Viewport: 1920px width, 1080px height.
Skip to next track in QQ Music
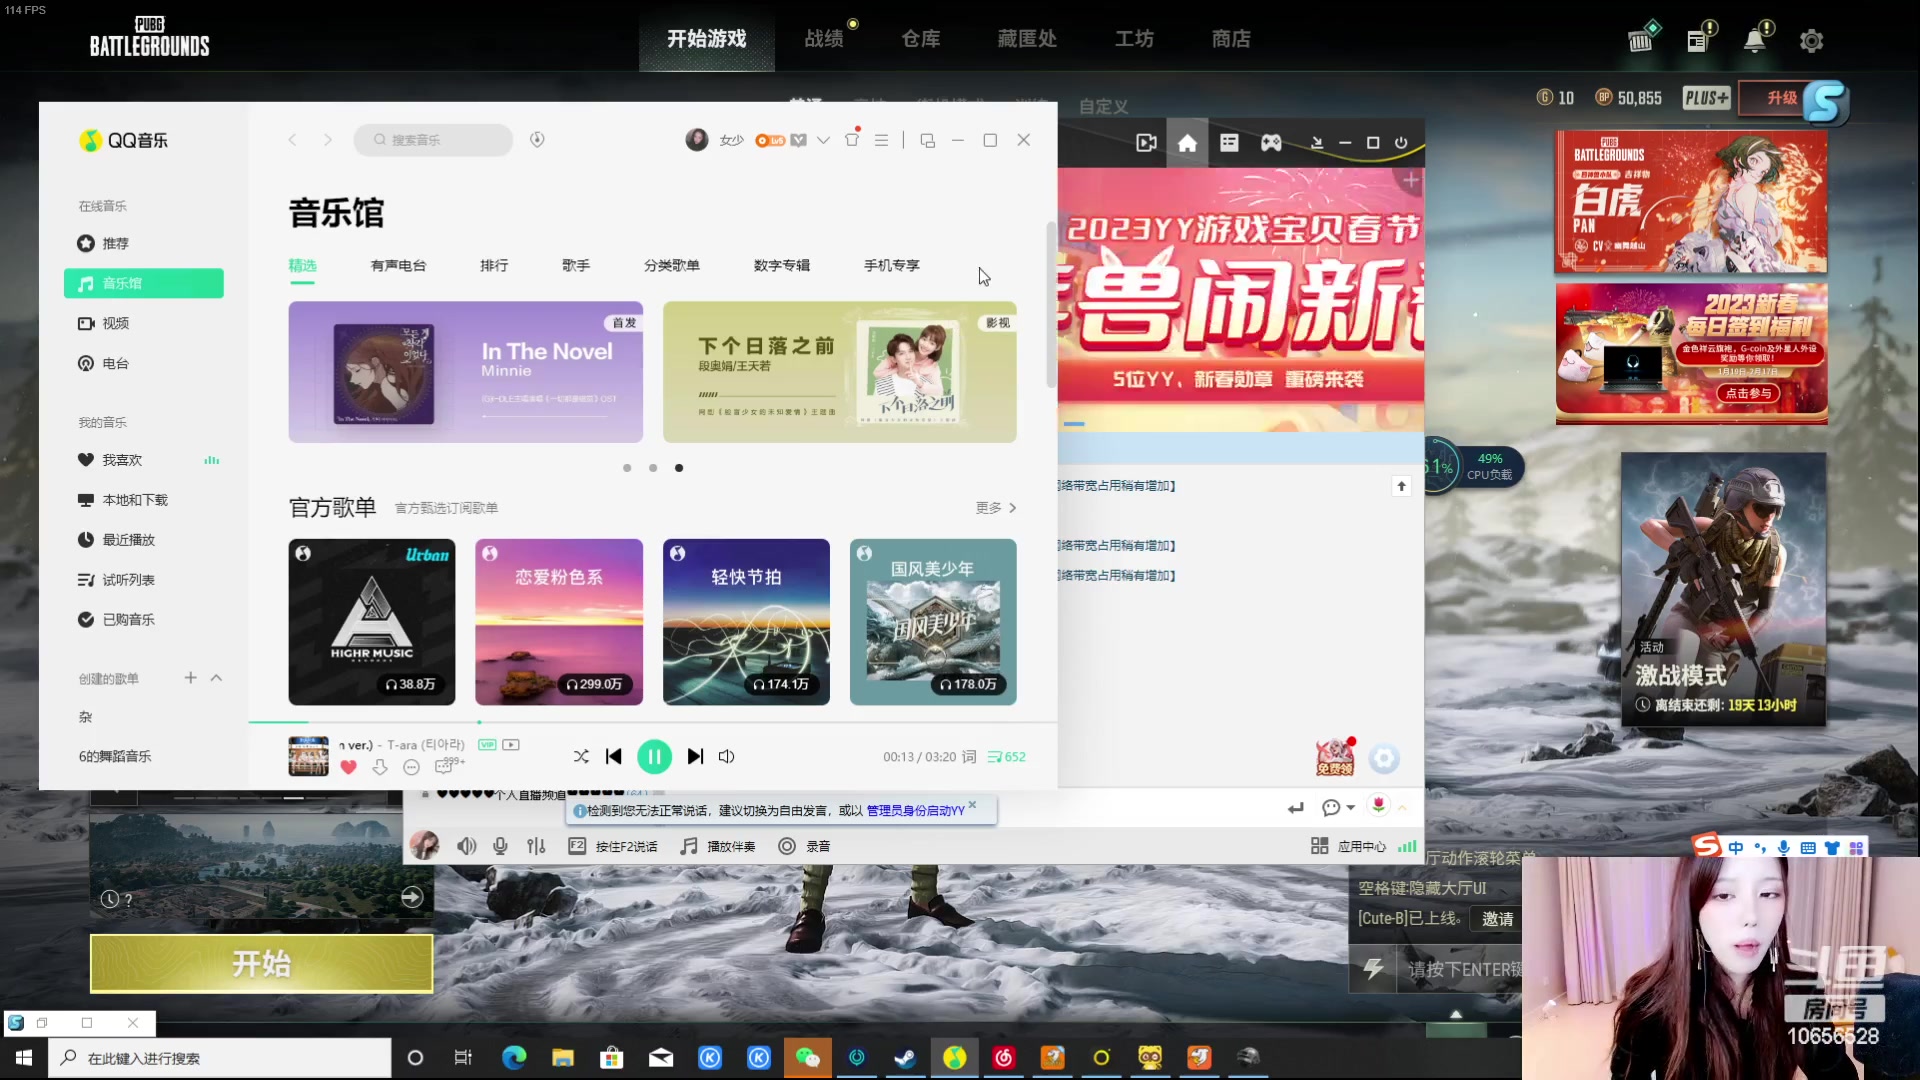[695, 757]
